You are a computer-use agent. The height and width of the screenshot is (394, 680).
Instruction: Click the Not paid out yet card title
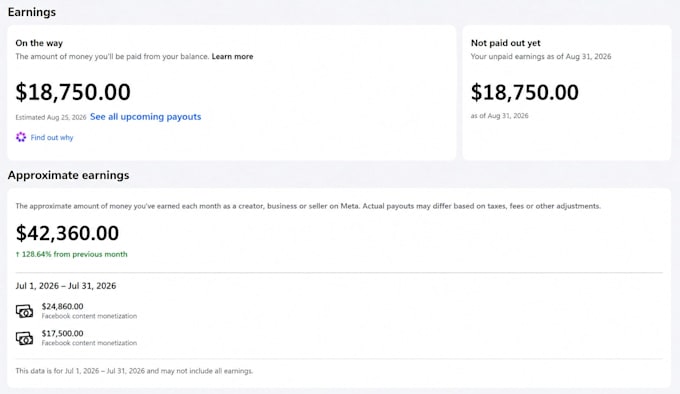506,43
